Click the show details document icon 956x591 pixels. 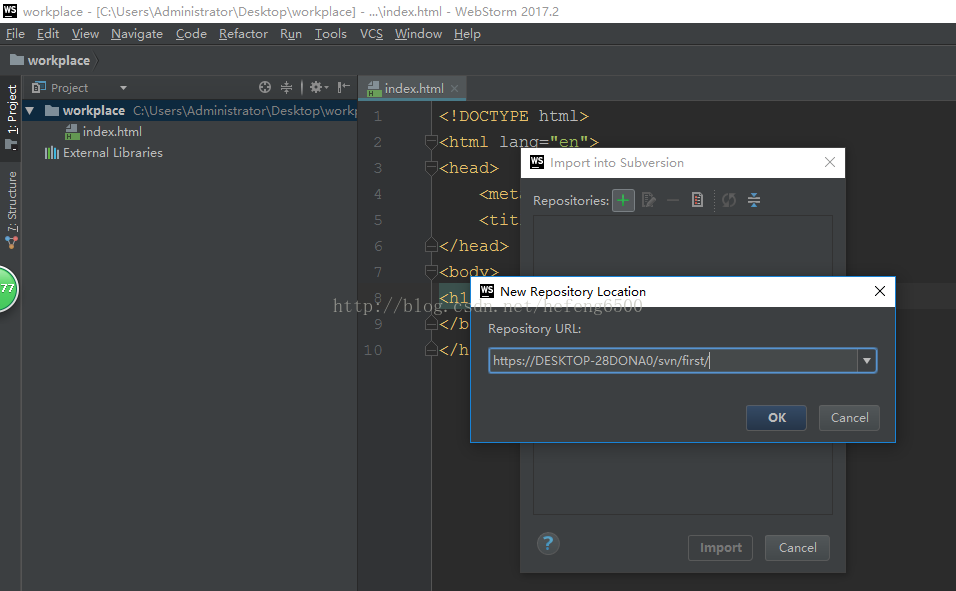(x=697, y=200)
